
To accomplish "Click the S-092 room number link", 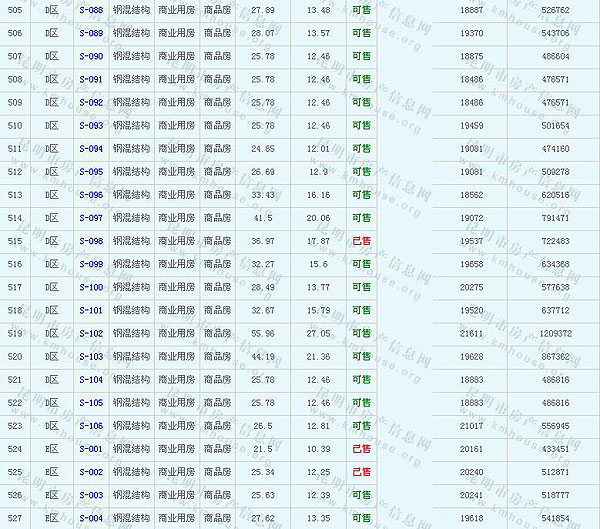I will pyautogui.click(x=90, y=102).
